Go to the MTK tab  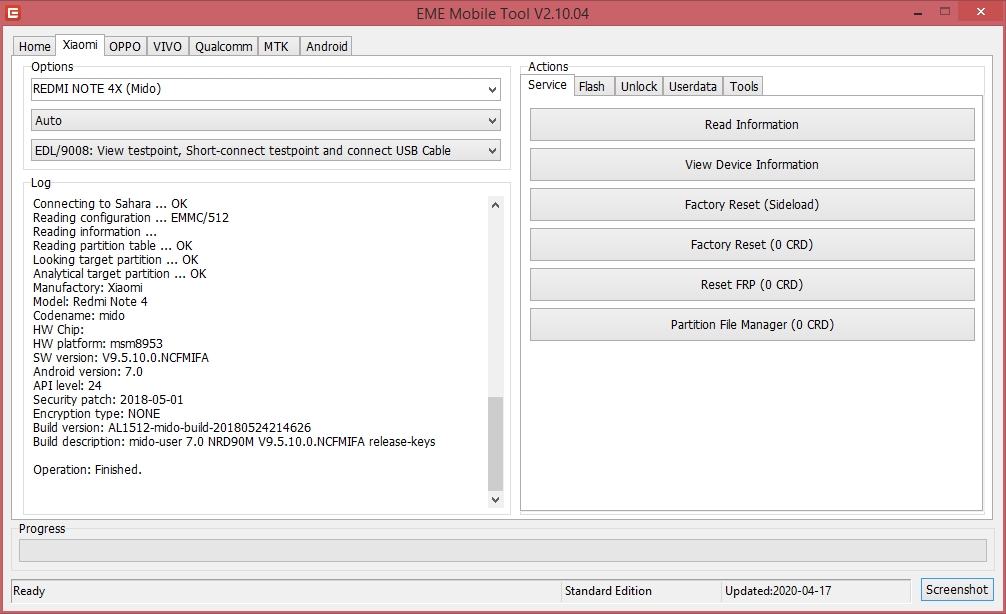(x=277, y=46)
